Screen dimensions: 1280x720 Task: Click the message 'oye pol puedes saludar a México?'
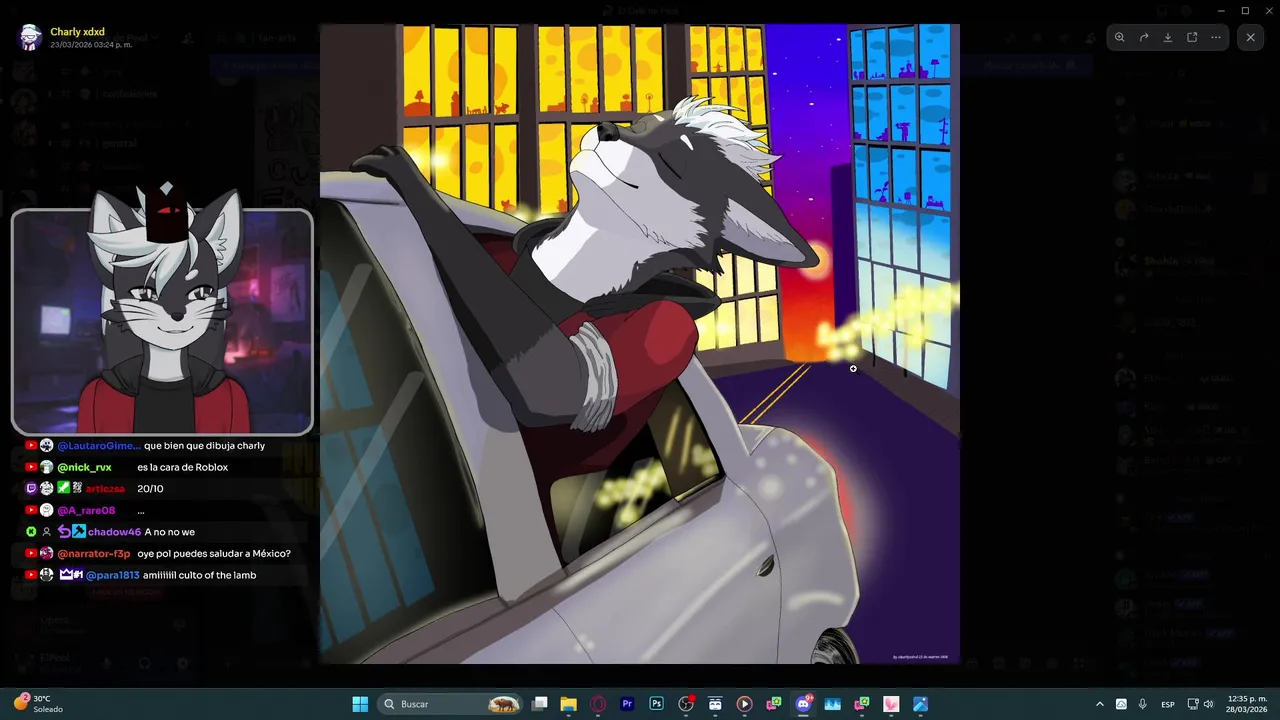214,554
